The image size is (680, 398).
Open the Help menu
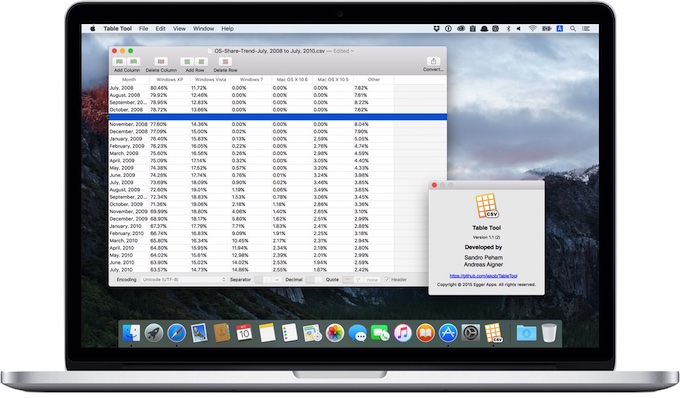227,29
